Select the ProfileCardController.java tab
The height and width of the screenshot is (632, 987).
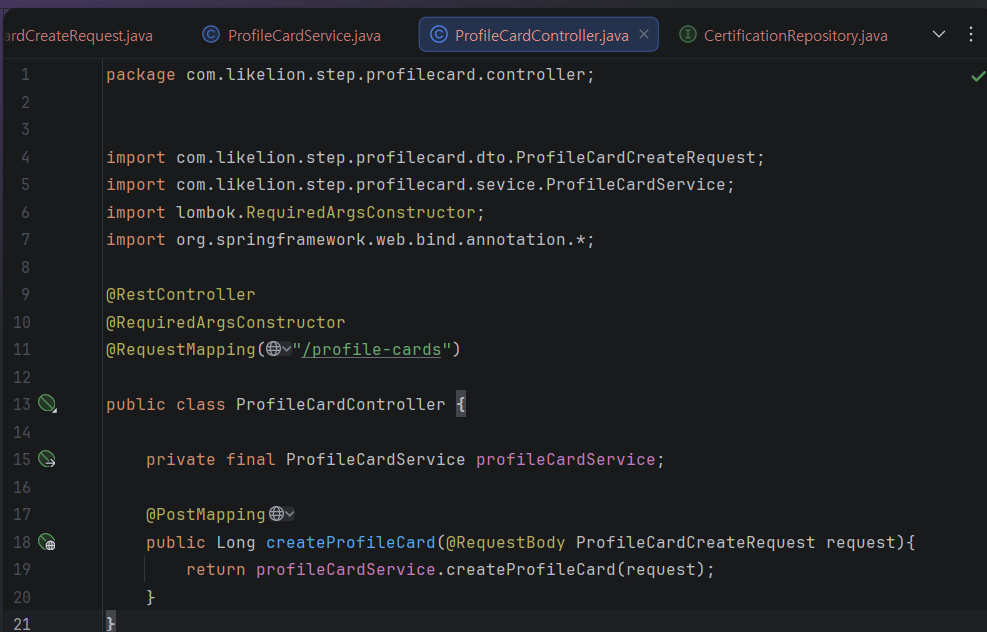tap(539, 35)
